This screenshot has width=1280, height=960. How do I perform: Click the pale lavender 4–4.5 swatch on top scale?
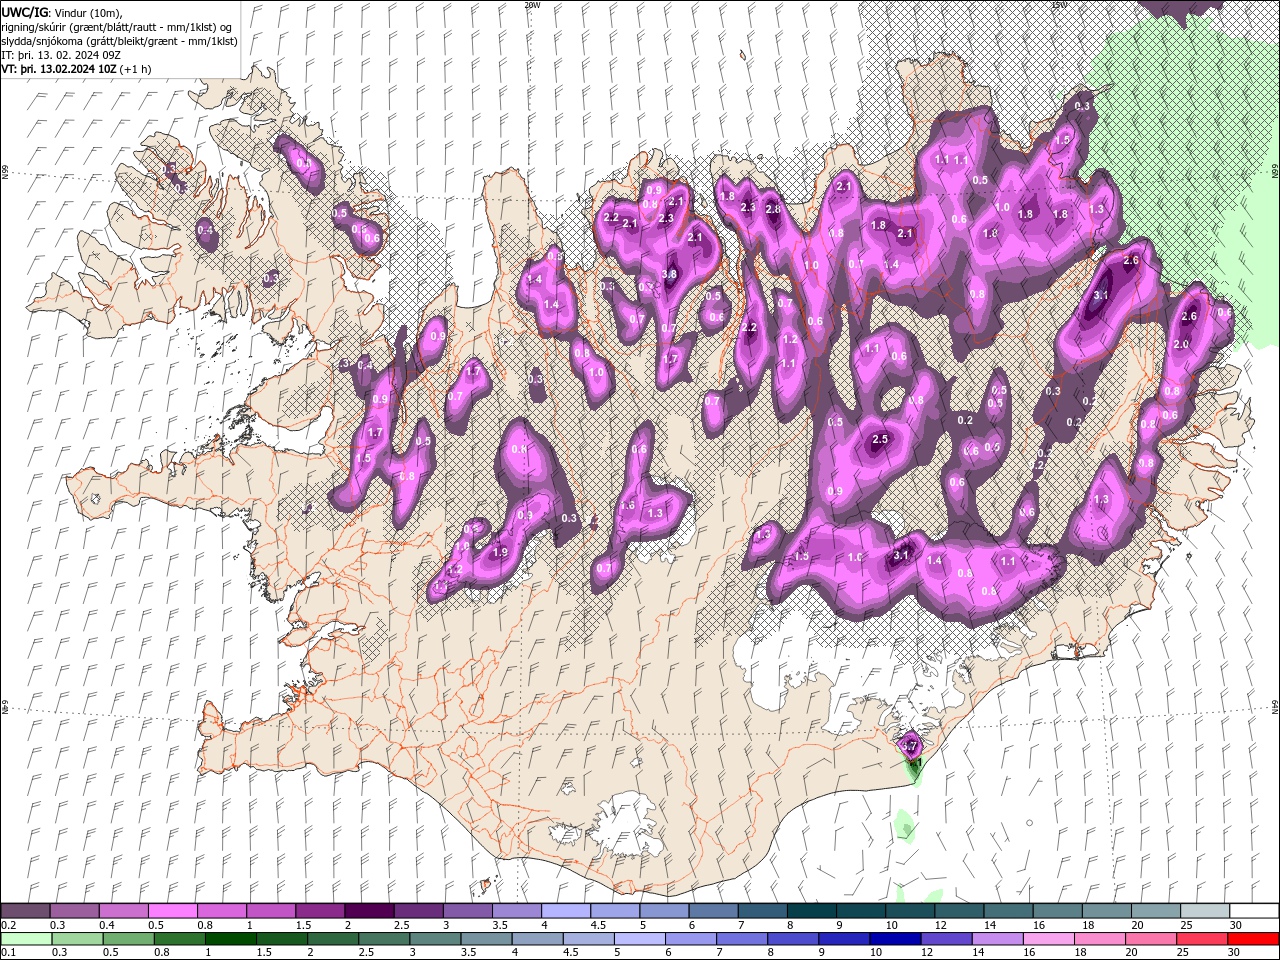click(x=566, y=911)
